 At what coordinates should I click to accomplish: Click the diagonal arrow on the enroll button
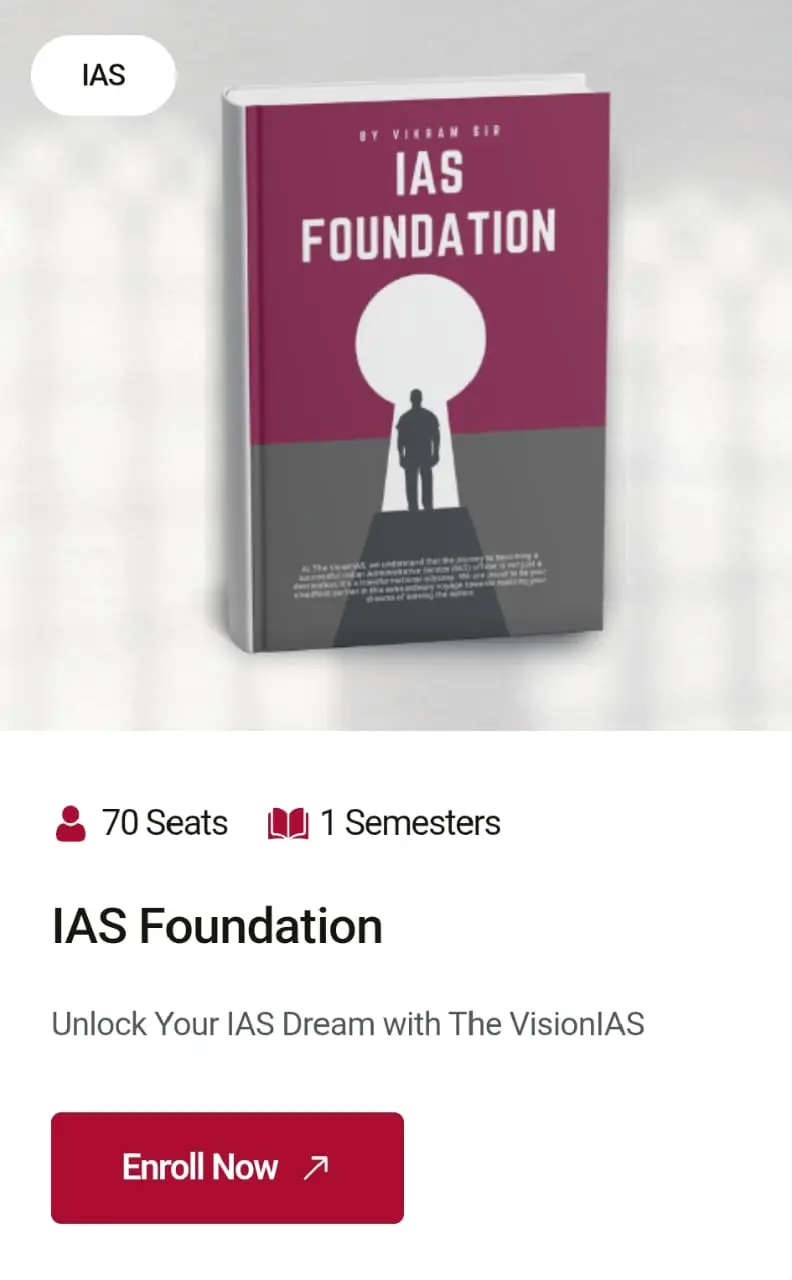(x=317, y=1166)
